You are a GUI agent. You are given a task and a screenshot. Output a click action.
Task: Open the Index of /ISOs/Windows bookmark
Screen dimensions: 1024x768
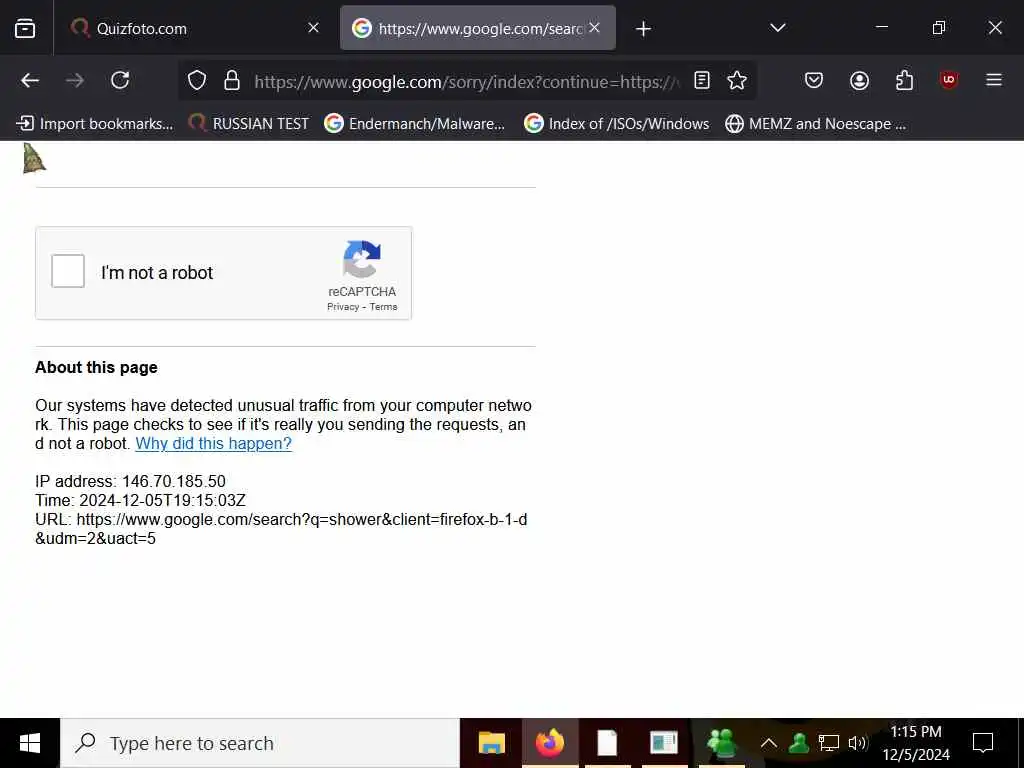pyautogui.click(x=617, y=123)
